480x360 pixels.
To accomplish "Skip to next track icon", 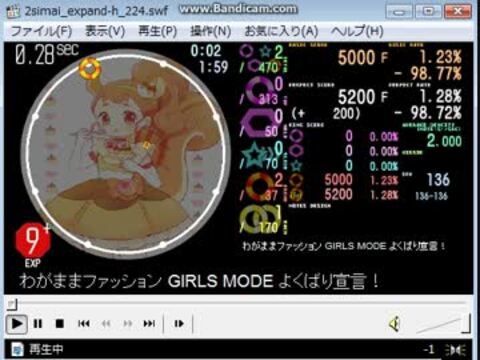I will pos(149,323).
